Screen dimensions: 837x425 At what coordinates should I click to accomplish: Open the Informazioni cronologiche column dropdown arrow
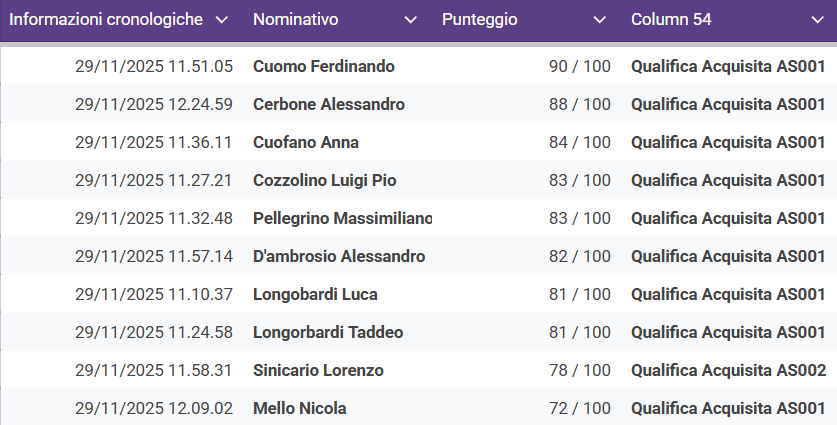[x=222, y=20]
